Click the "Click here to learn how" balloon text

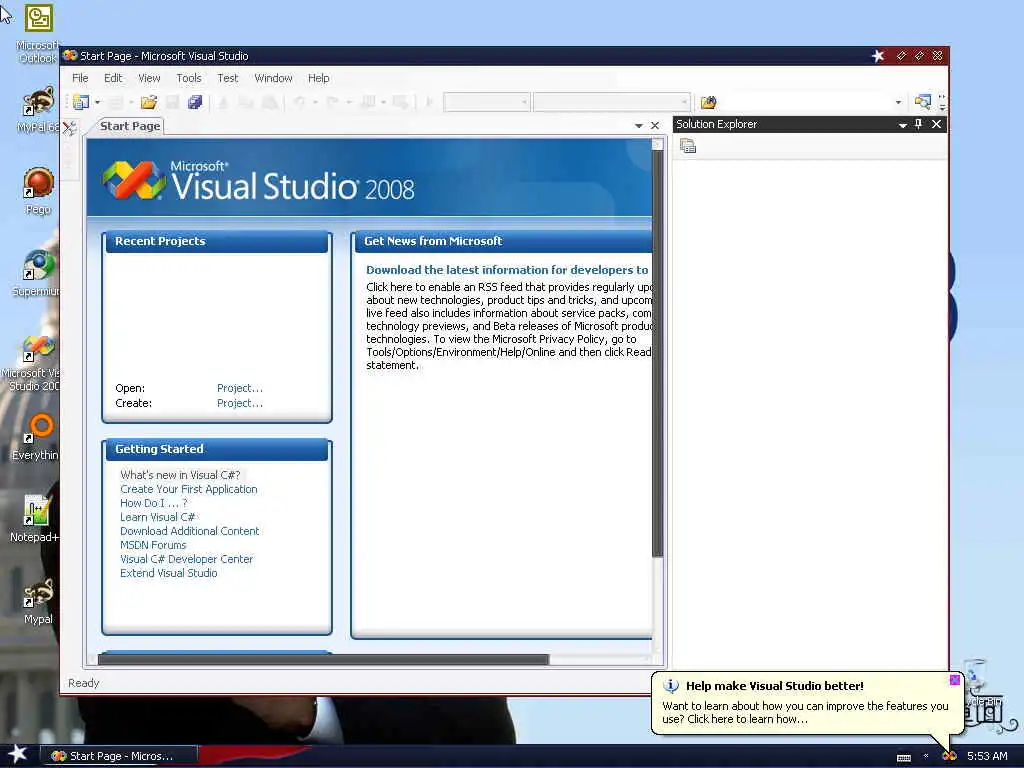click(x=748, y=719)
